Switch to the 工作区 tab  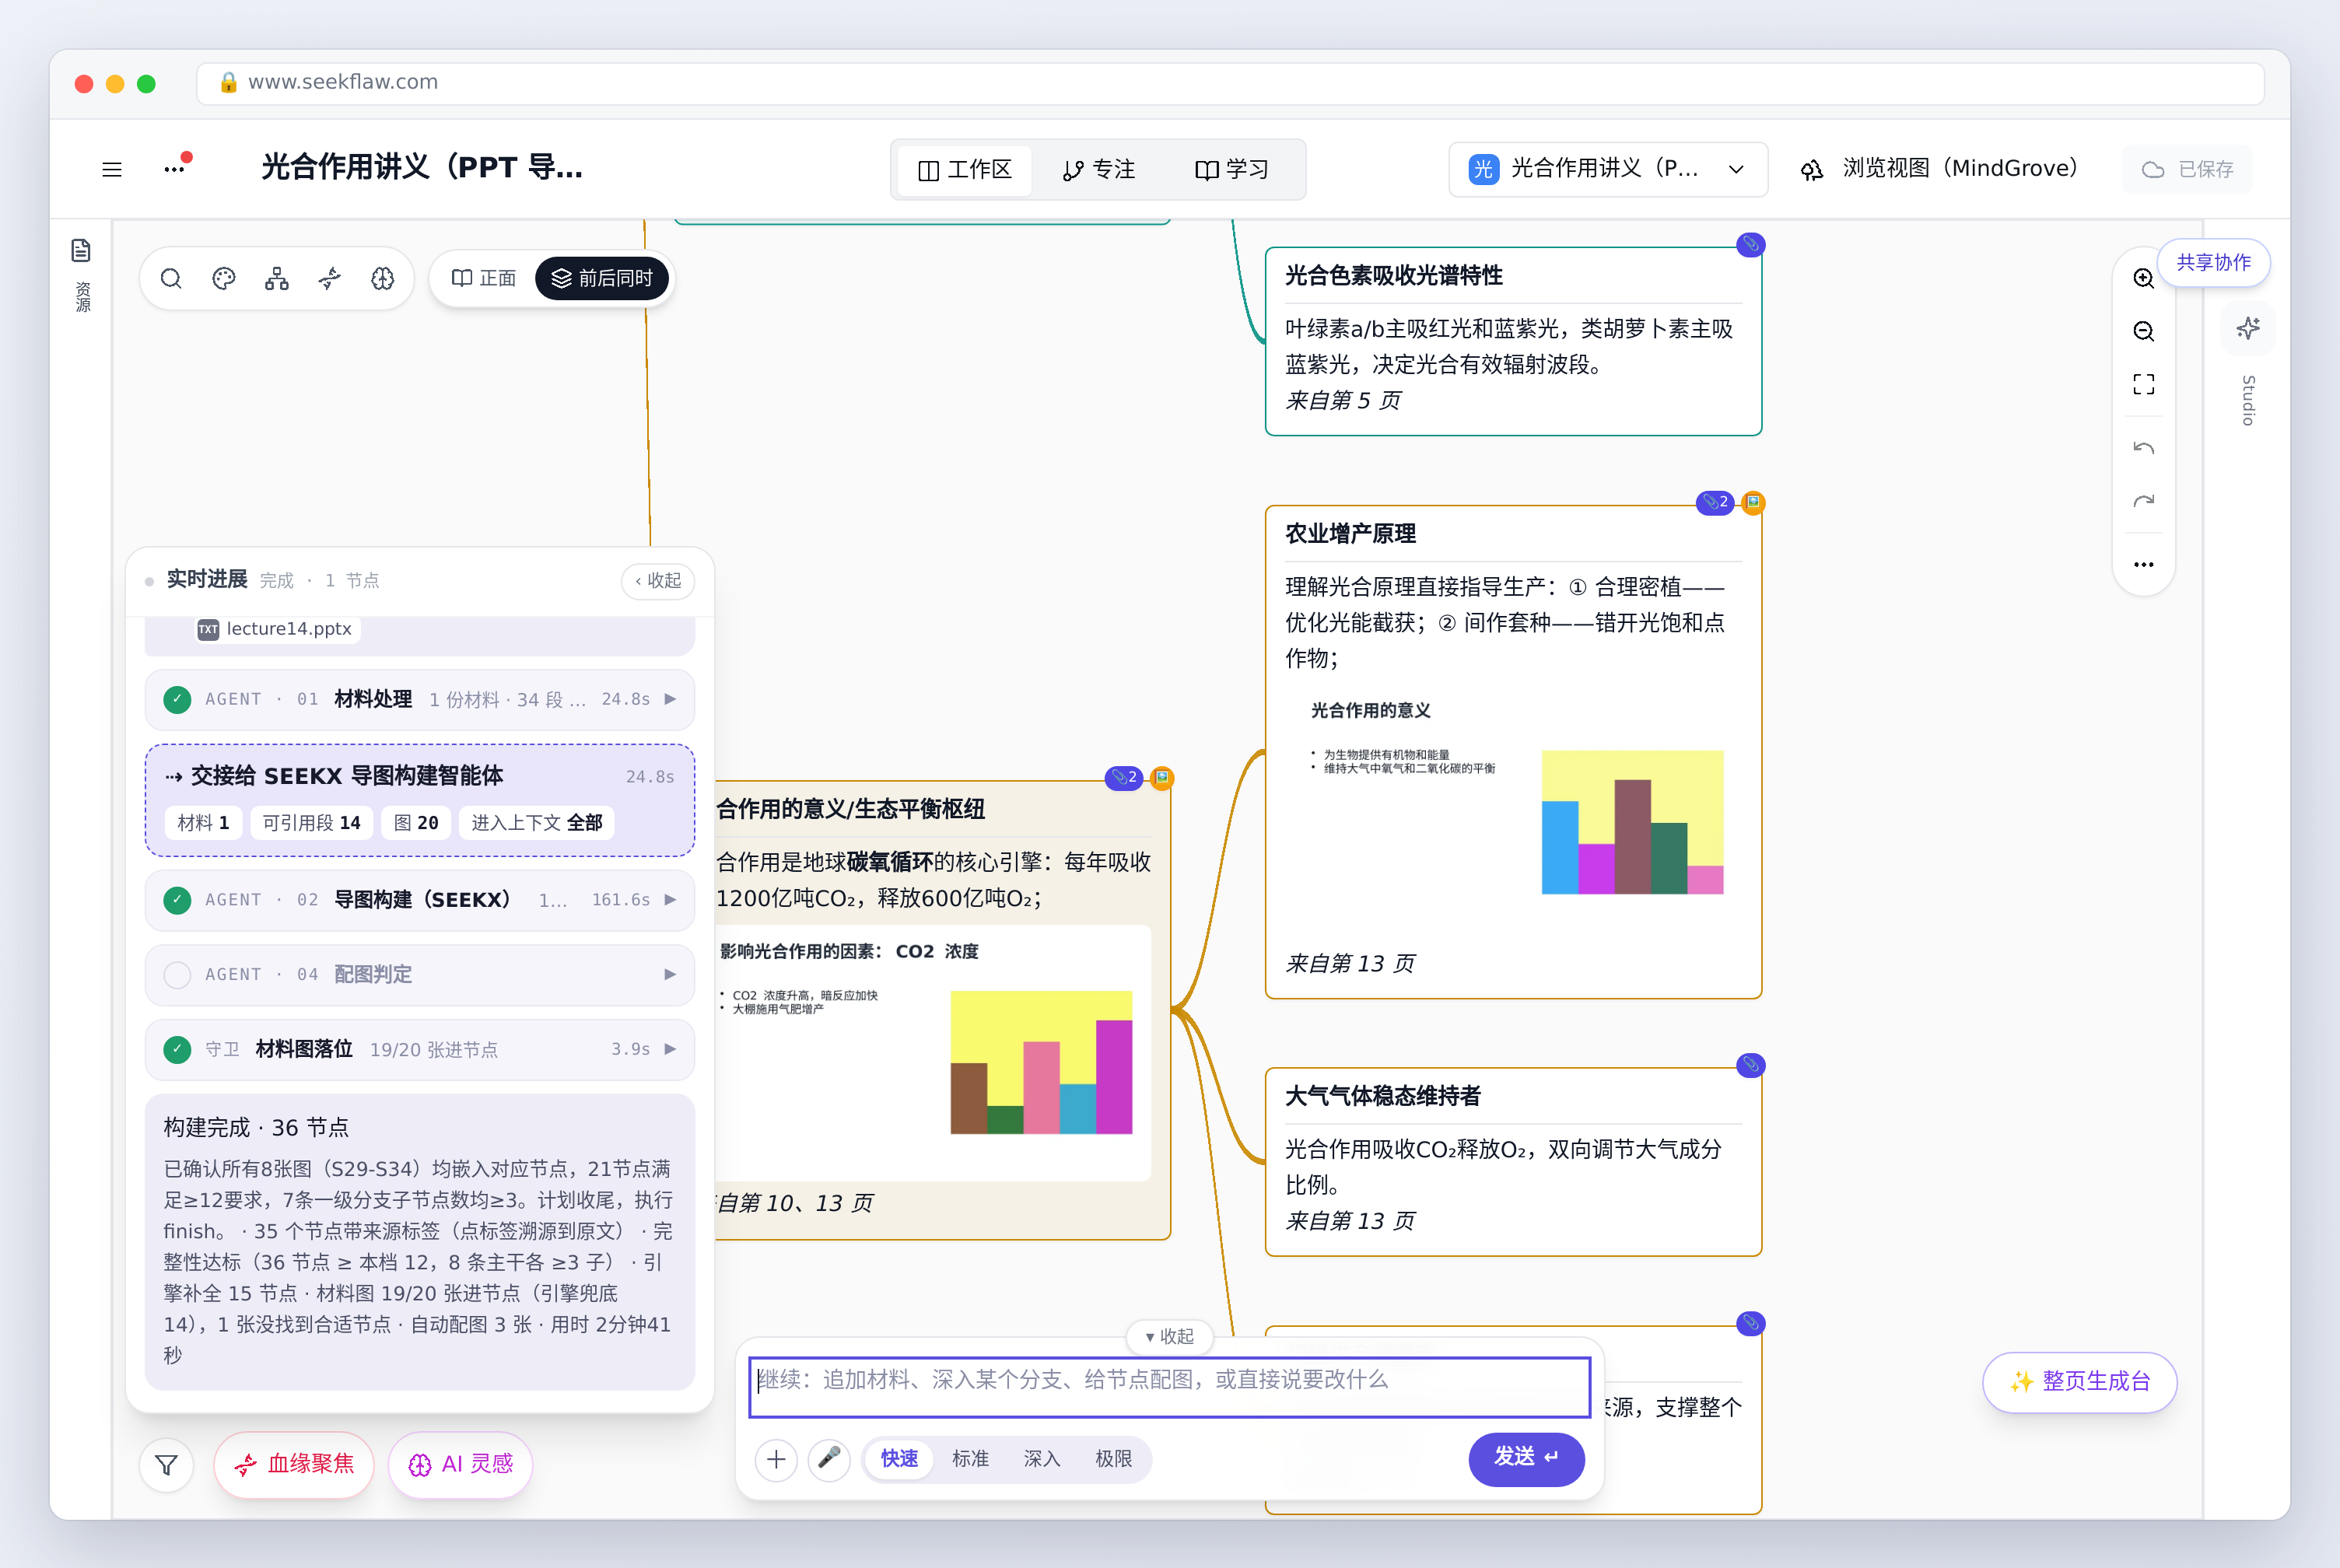pos(965,170)
